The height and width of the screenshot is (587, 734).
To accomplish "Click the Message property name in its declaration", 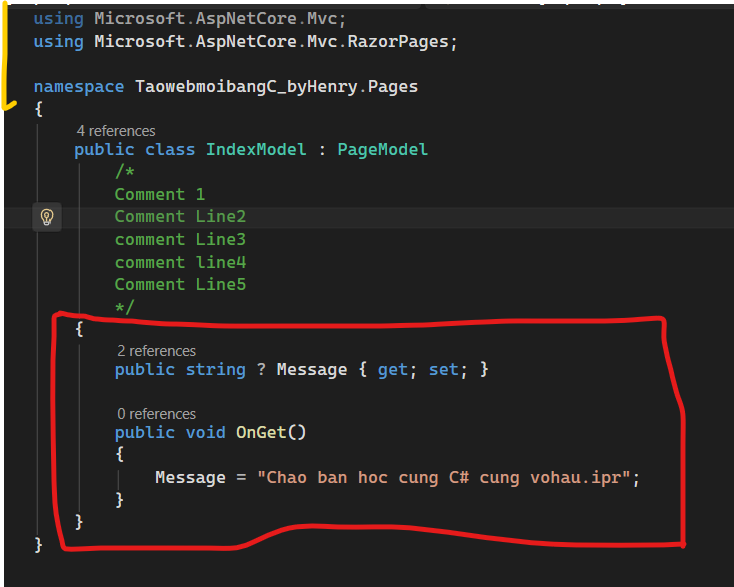I will coord(312,370).
